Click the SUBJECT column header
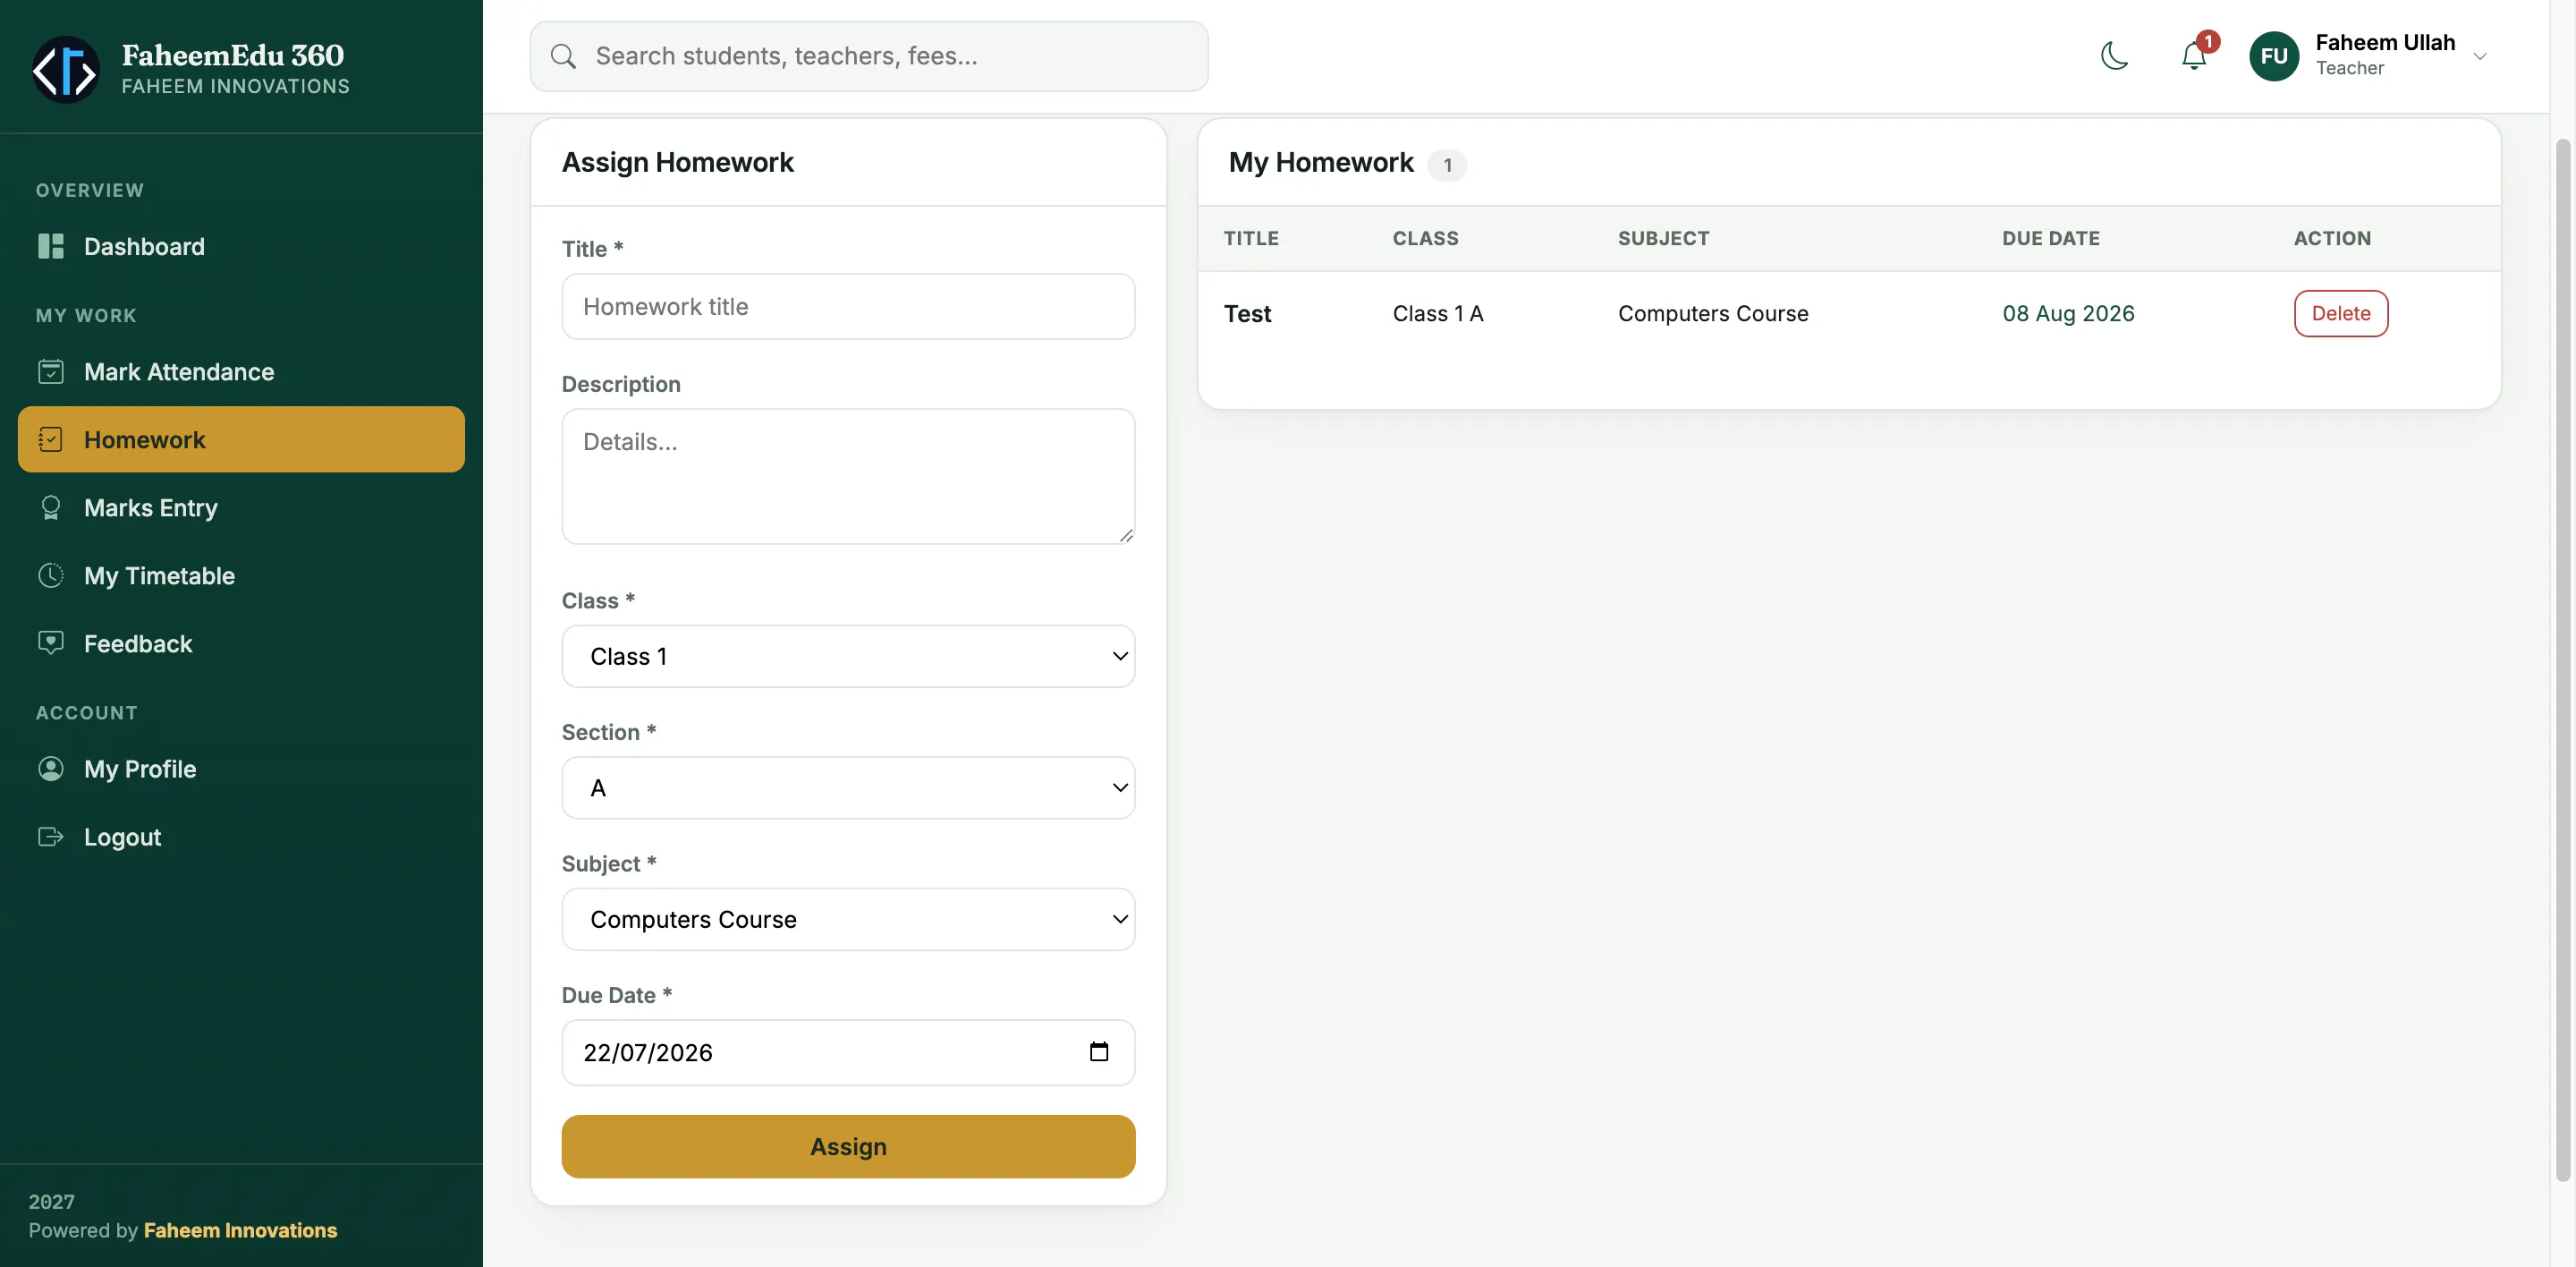The width and height of the screenshot is (2576, 1267). [1663, 238]
